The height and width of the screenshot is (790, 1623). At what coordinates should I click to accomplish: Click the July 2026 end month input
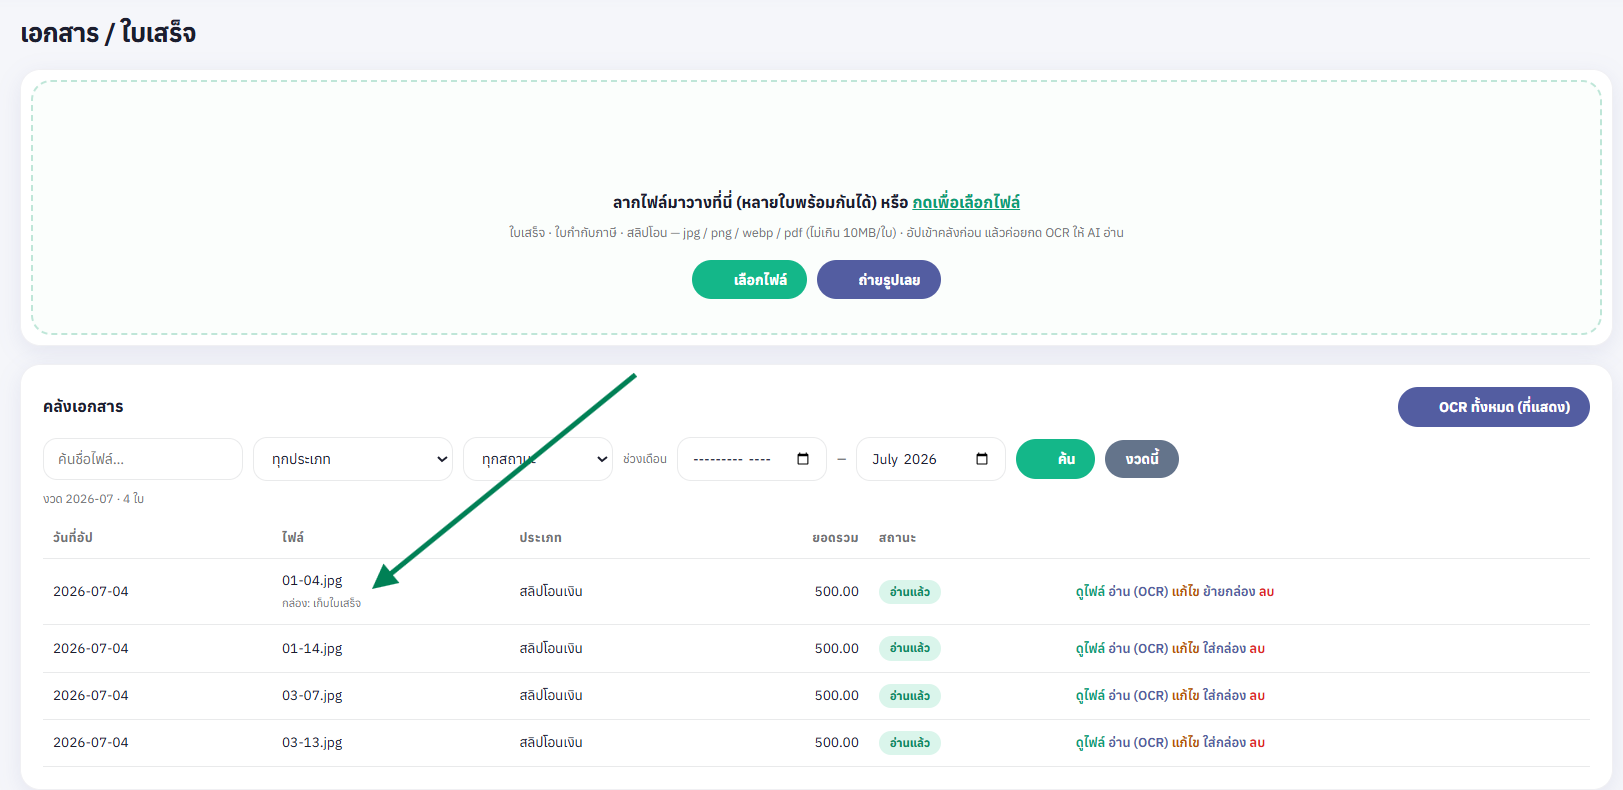[x=931, y=459]
